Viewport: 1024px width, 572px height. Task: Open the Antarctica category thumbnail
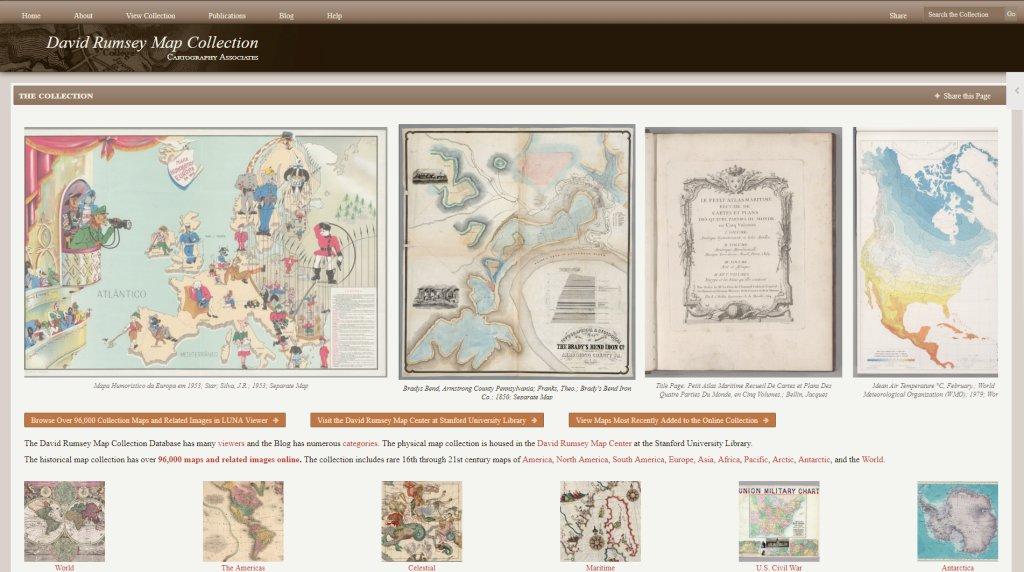tap(957, 522)
